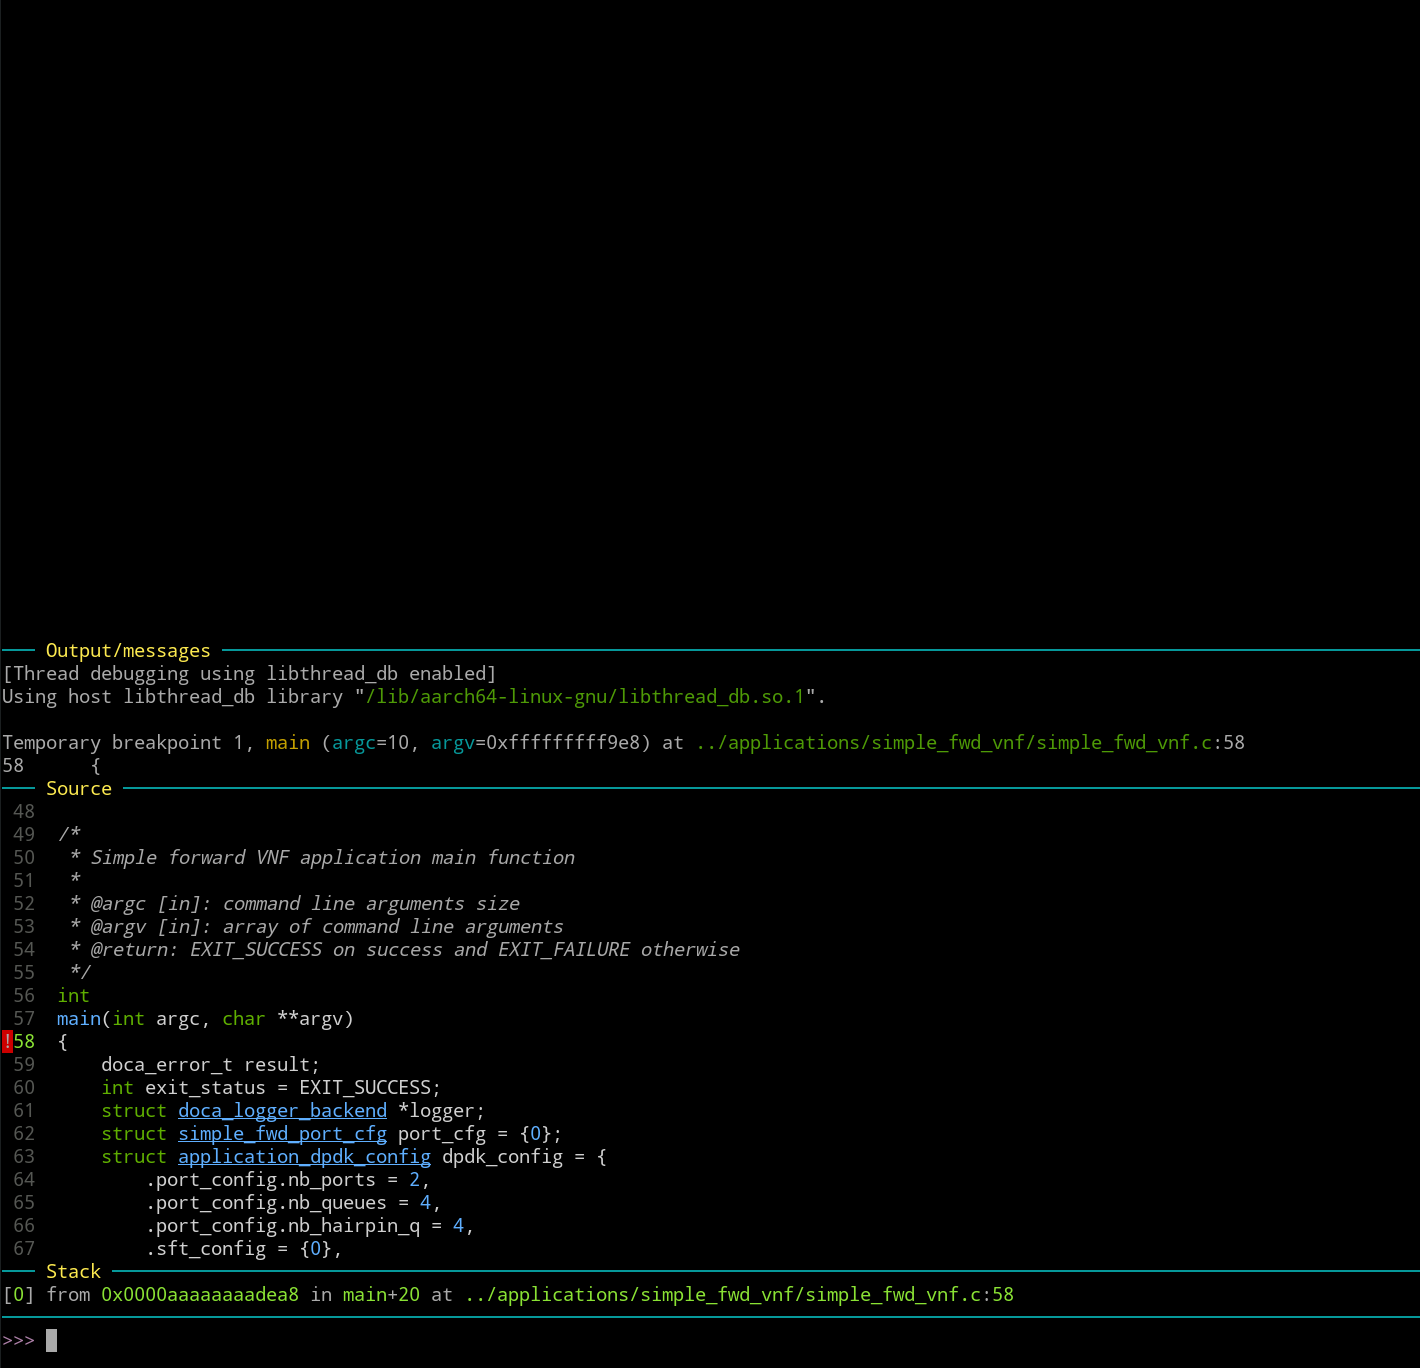Click '*logger;' on line 61

441,1111
